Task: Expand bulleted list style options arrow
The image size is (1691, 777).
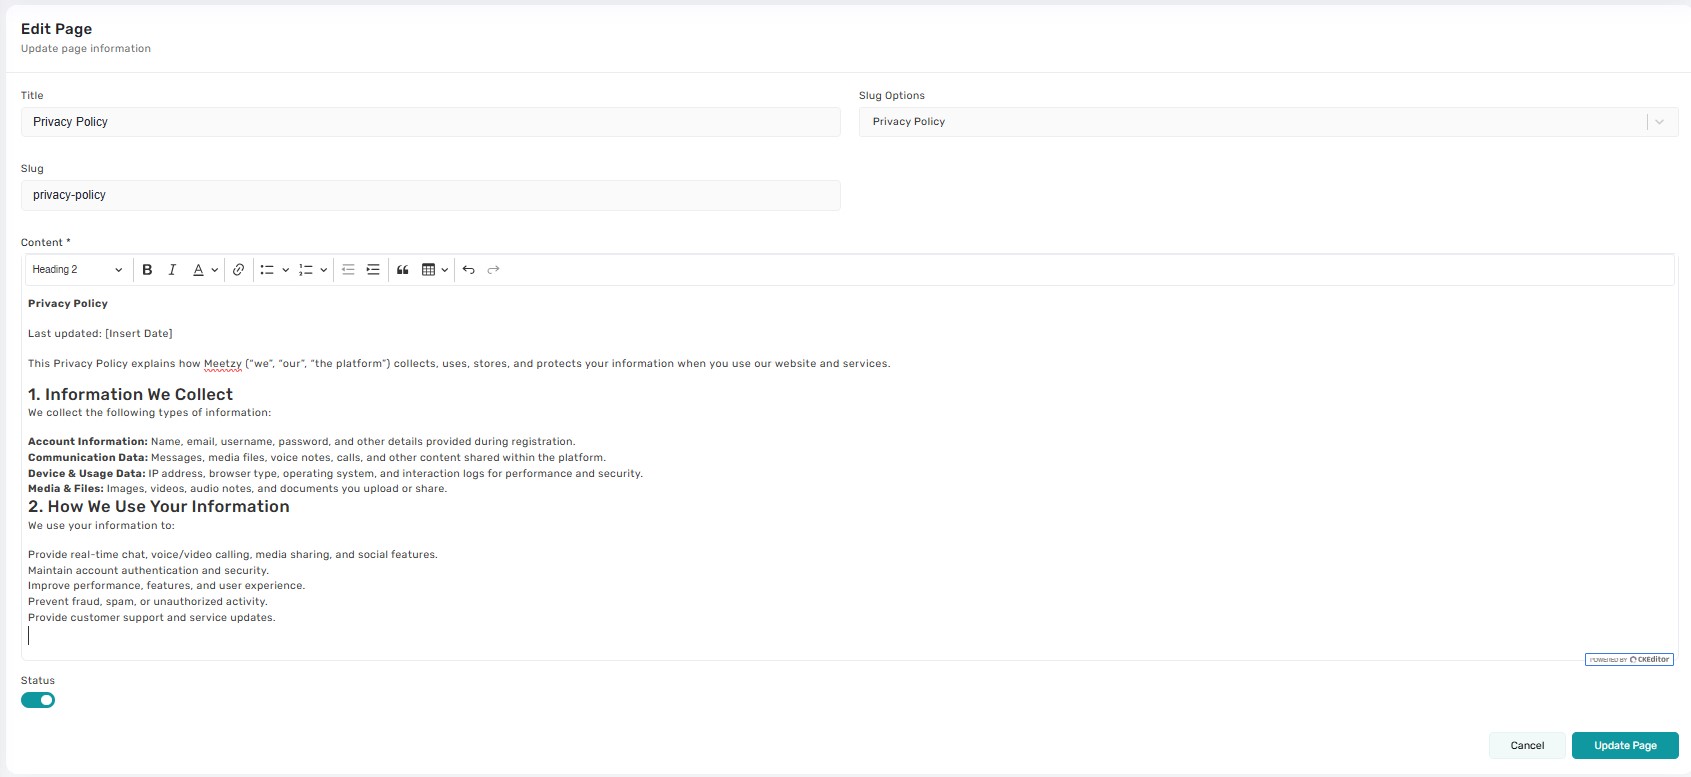Action: (286, 270)
